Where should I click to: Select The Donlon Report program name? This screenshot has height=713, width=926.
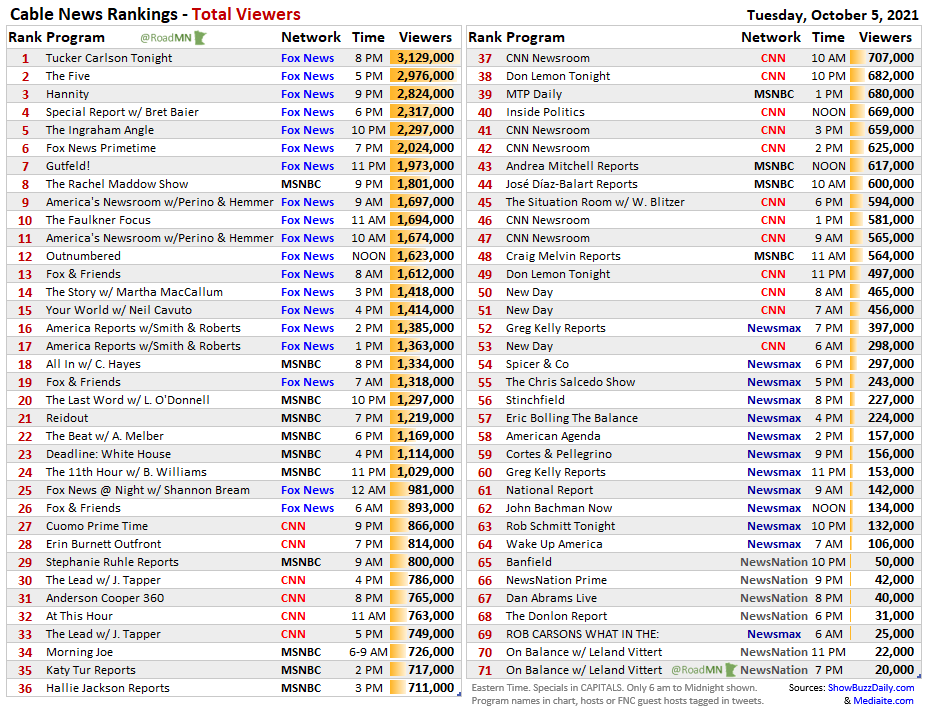click(556, 616)
